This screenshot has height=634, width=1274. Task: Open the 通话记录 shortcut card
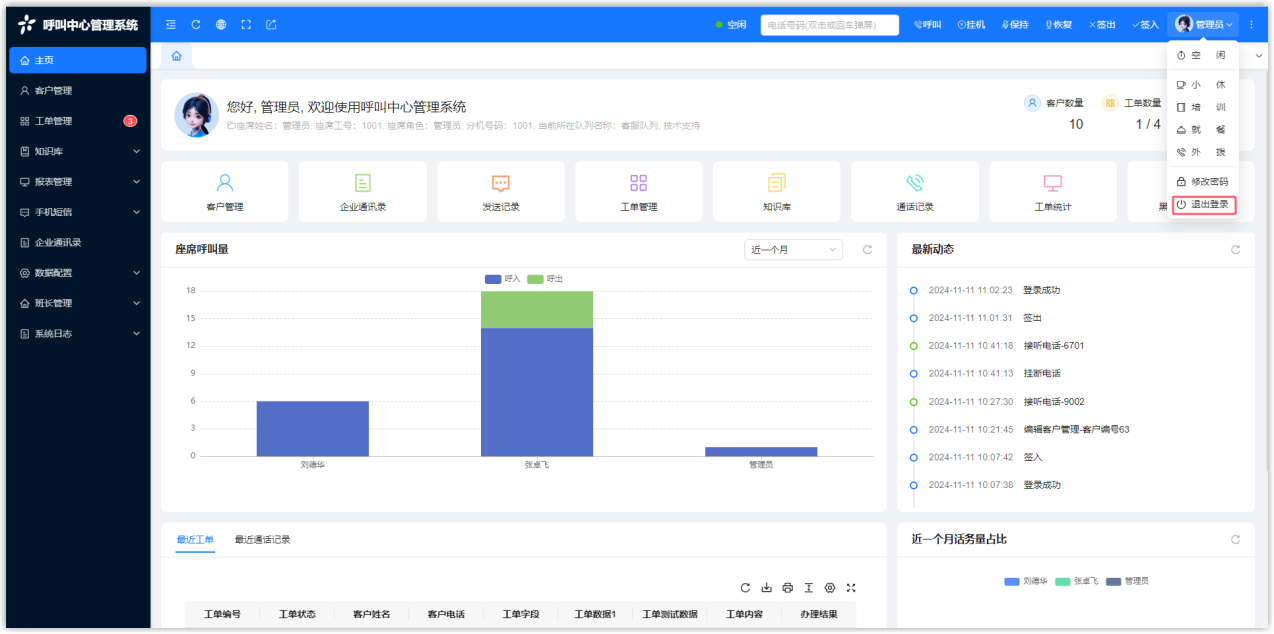pyautogui.click(x=914, y=192)
